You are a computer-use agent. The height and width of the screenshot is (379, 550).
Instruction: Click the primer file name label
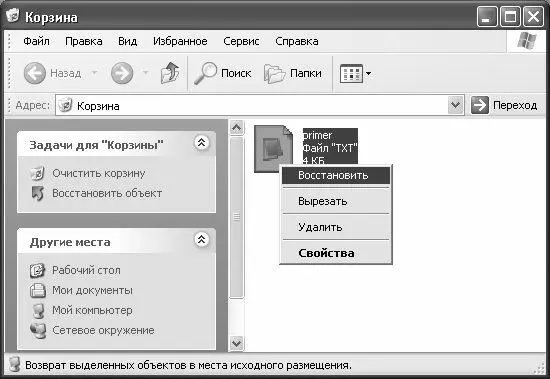point(317,135)
